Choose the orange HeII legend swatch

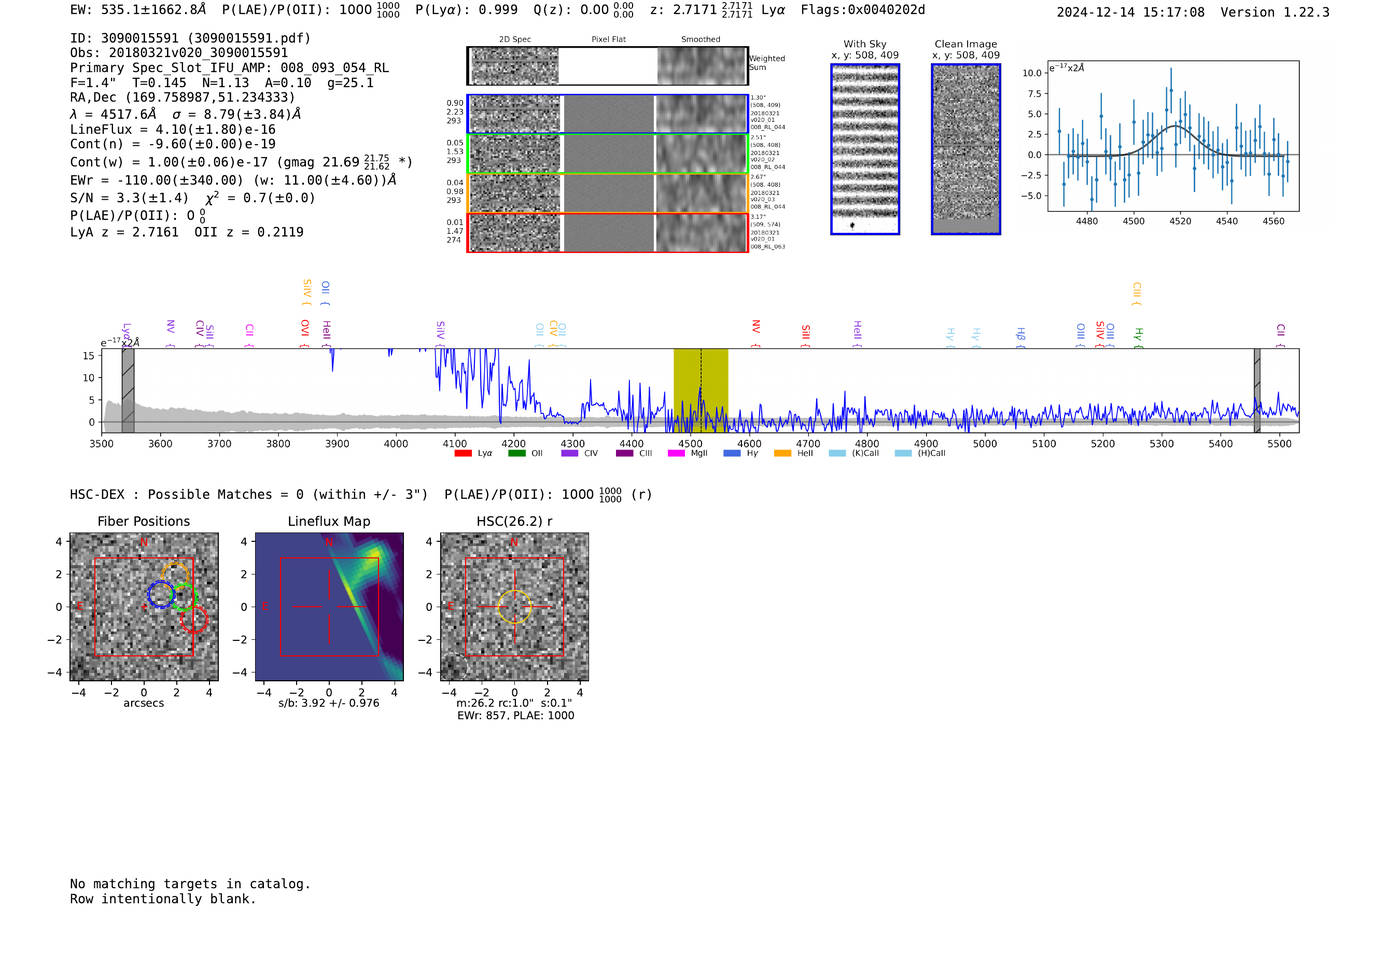pyautogui.click(x=783, y=454)
